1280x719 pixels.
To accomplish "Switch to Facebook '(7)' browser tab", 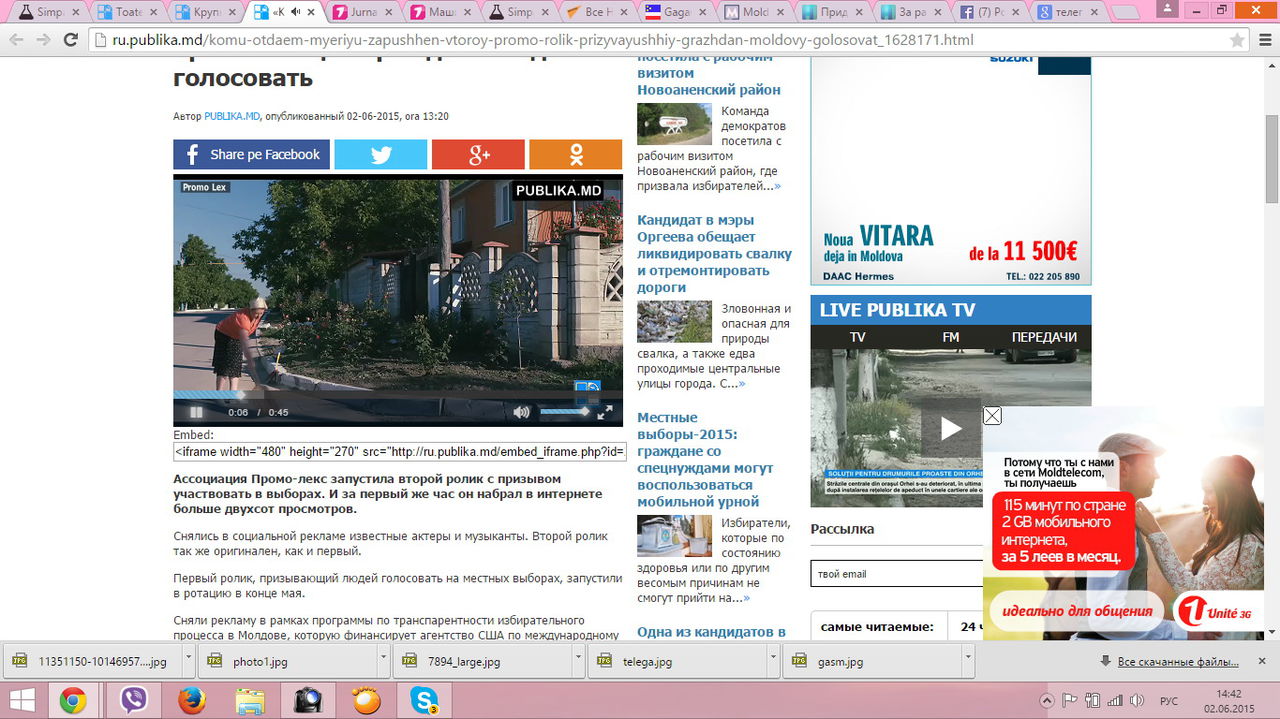I will (x=989, y=12).
